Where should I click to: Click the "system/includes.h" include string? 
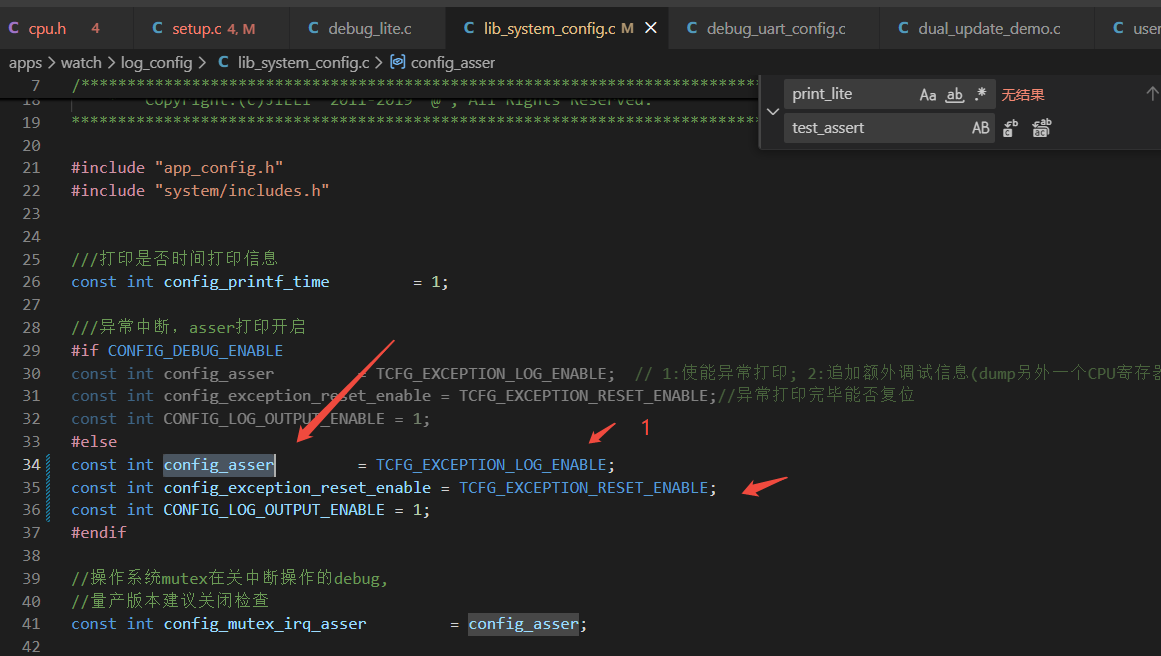coord(242,191)
